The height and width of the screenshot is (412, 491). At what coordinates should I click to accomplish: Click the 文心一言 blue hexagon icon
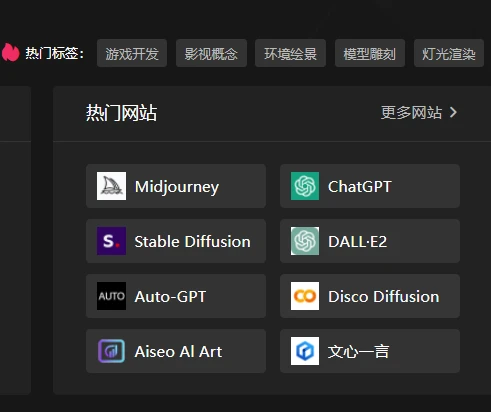pos(305,351)
